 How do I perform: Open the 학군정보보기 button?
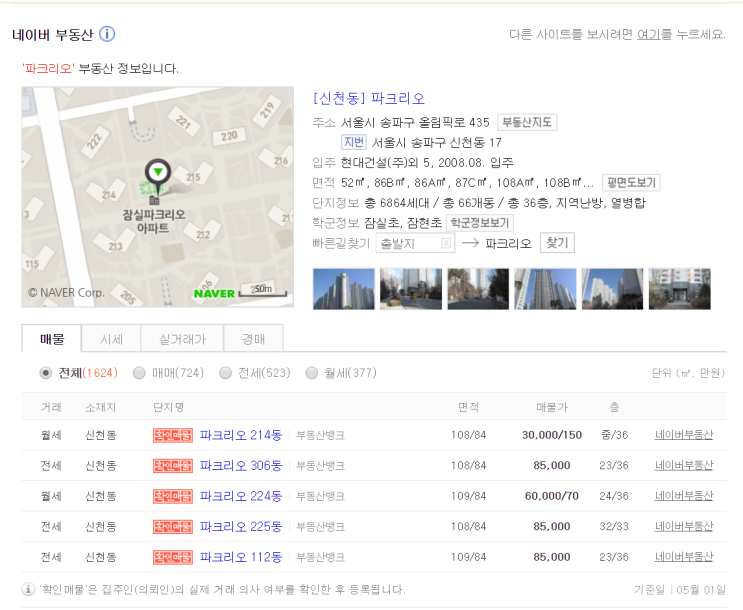coord(480,223)
